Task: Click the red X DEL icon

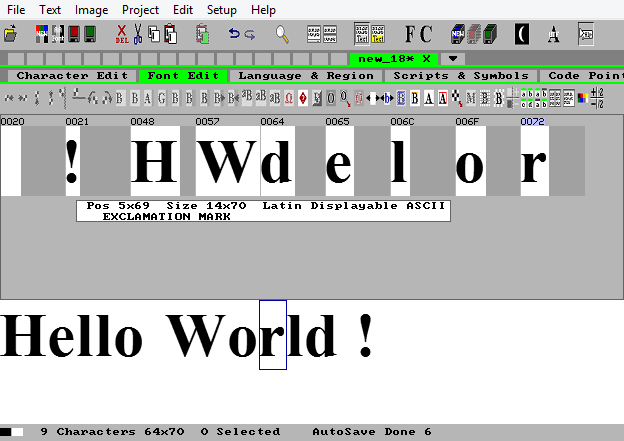Action: click(122, 34)
